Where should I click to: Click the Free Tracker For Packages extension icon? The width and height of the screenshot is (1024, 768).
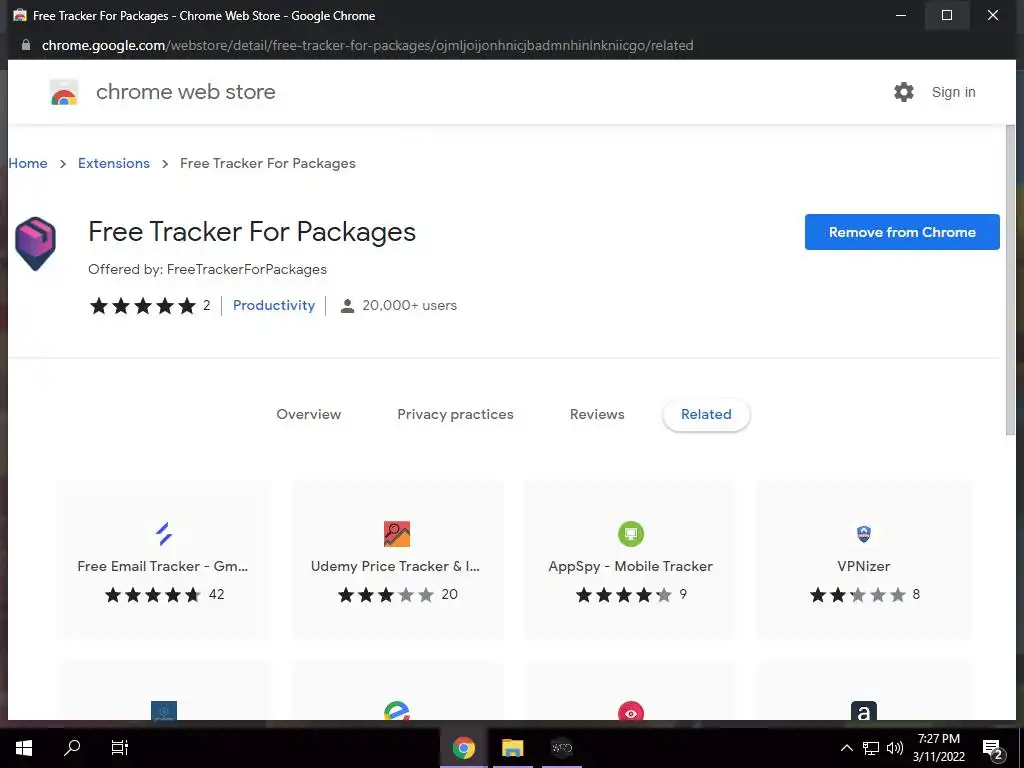click(x=35, y=244)
